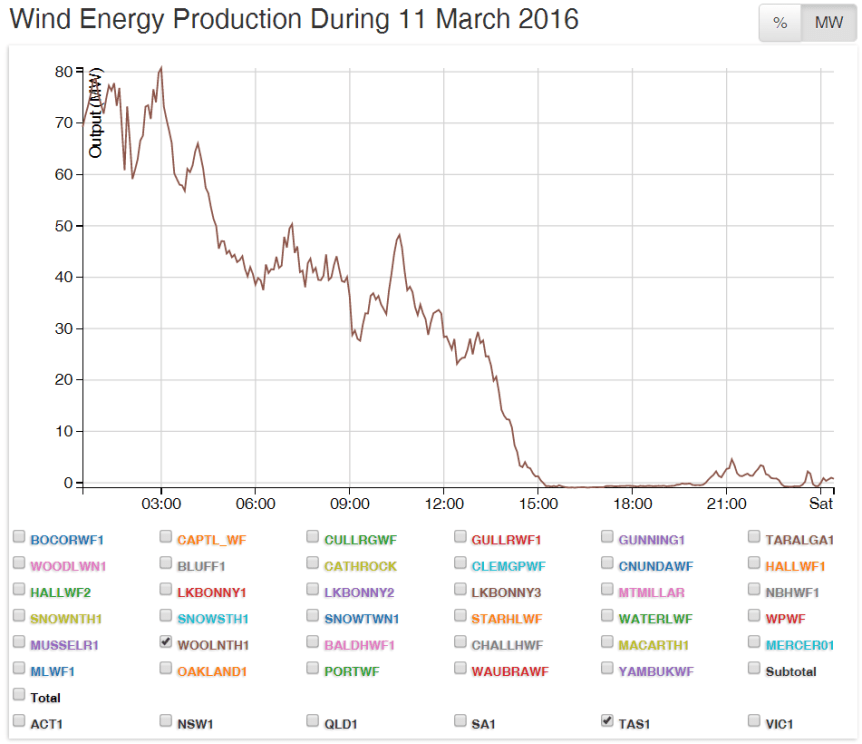
Task: Enable the Total checkbox
Action: [x=19, y=694]
